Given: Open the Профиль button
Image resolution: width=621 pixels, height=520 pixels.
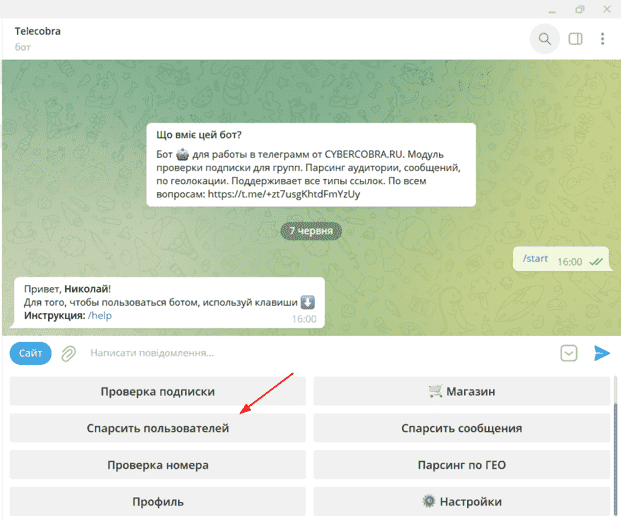Looking at the screenshot, I should (158, 502).
